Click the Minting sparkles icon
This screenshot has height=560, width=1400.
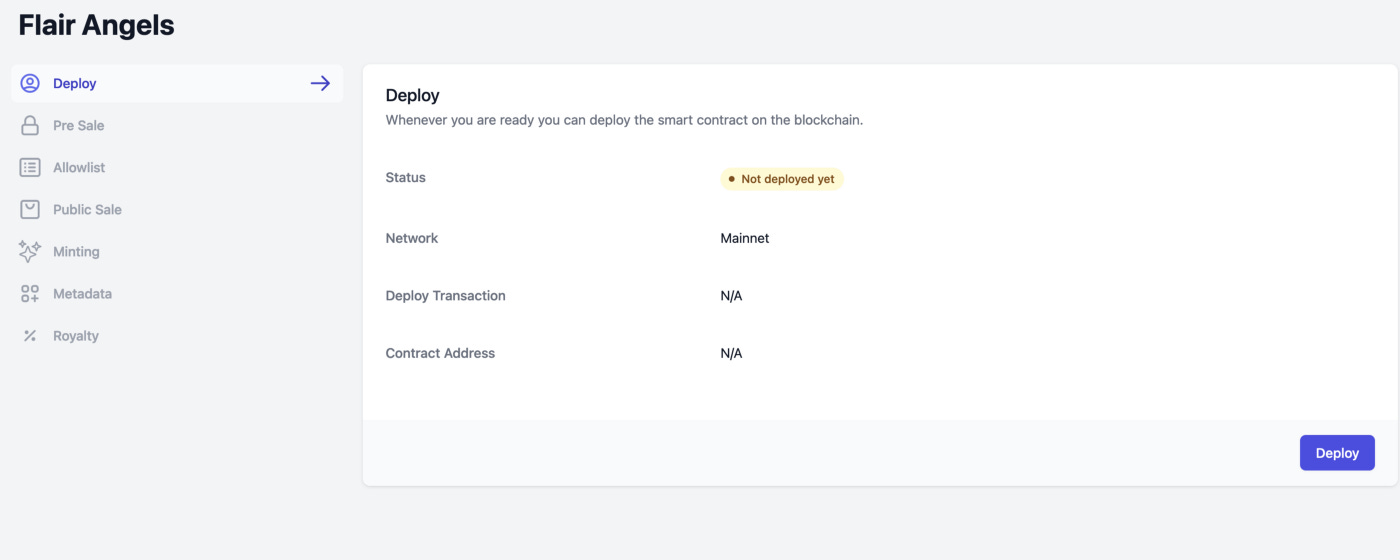pyautogui.click(x=30, y=252)
